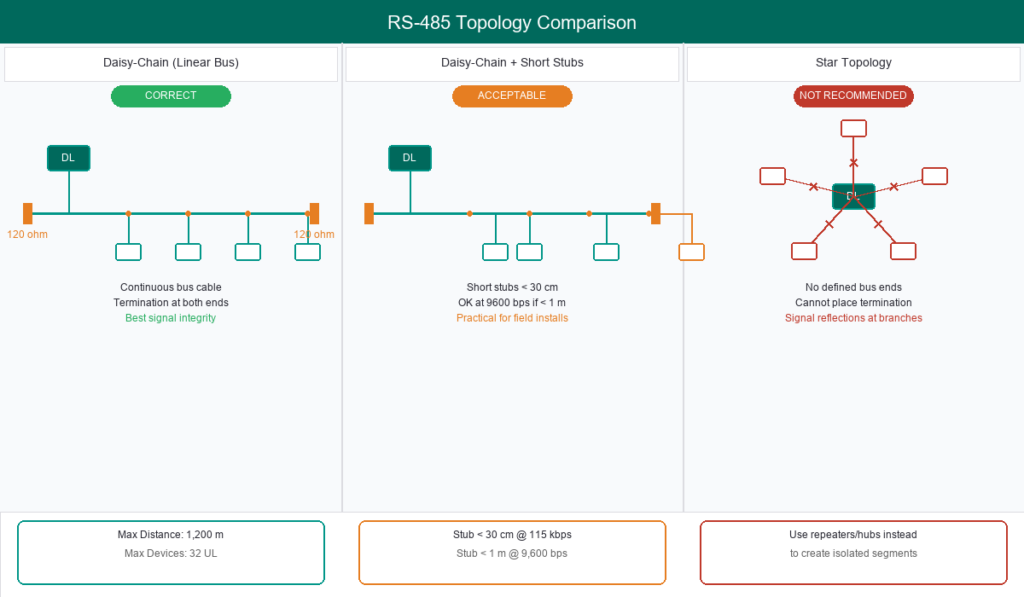
Task: Click the 'No defined bus ends' text
Action: point(854,287)
